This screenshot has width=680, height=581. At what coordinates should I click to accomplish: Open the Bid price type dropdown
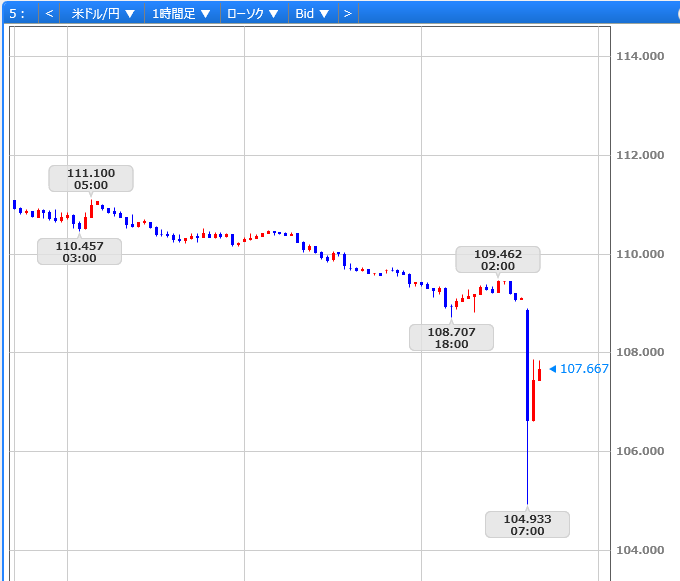(x=312, y=13)
